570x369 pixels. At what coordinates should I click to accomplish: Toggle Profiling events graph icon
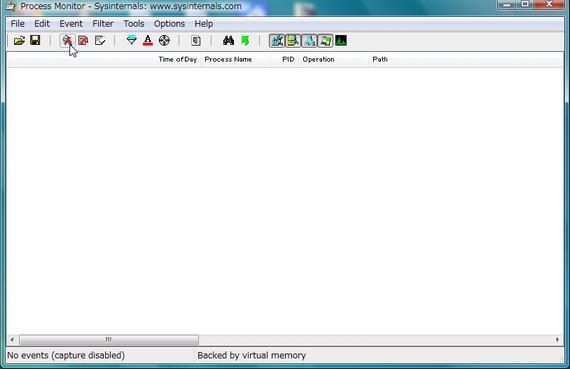pos(341,40)
